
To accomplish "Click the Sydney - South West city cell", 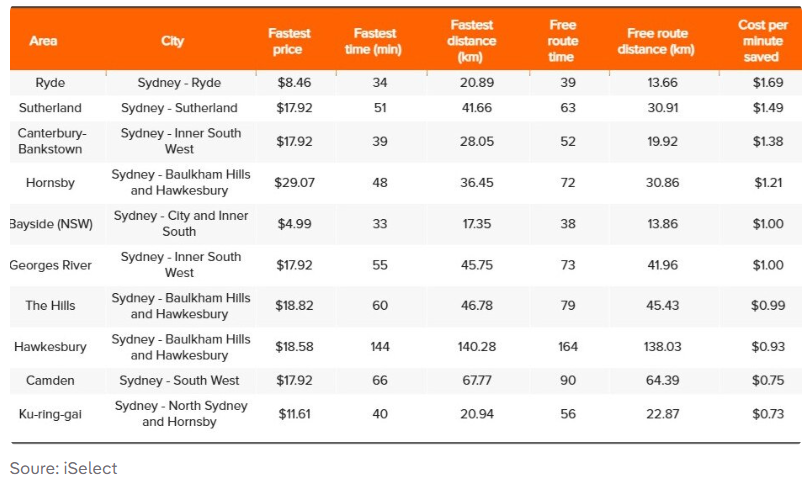I will click(x=179, y=381).
